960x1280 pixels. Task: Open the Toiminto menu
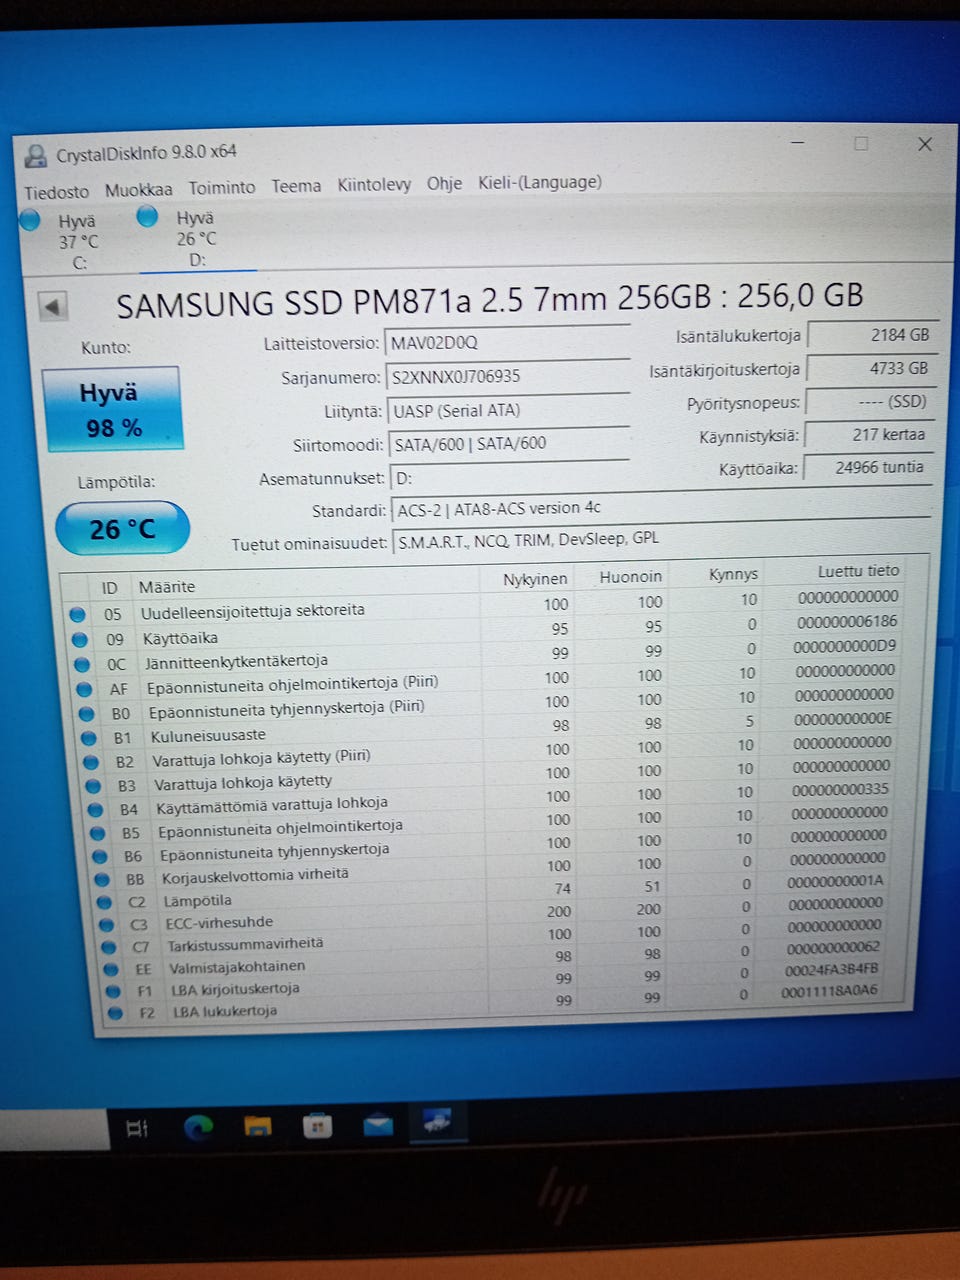(222, 188)
